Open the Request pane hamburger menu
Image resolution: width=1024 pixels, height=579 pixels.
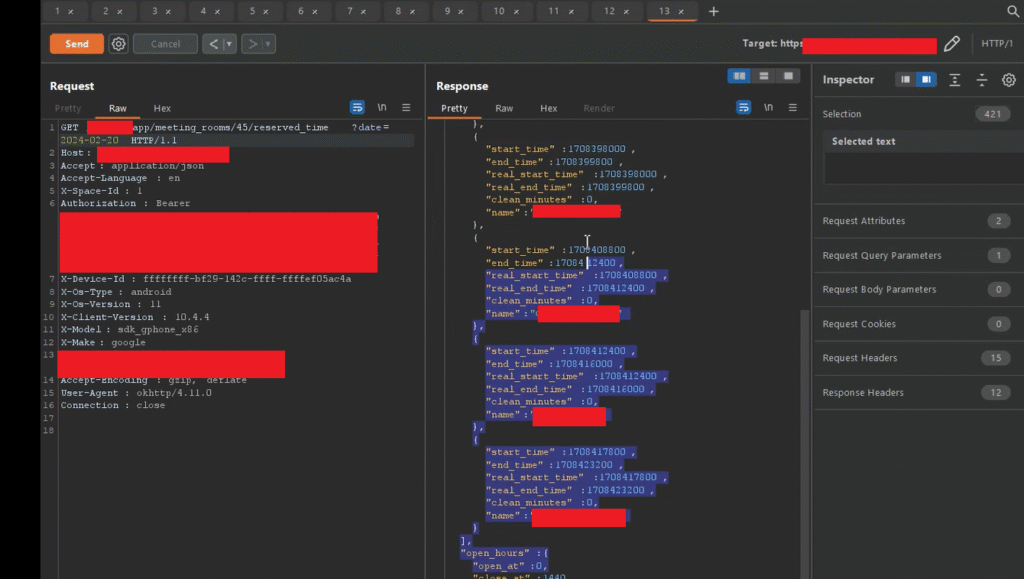[406, 108]
